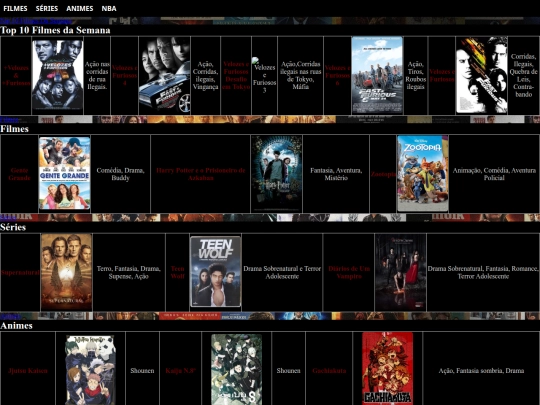This screenshot has width=540, height=405.
Task: Open the first Fast and Furious white poster
Action: [481, 76]
